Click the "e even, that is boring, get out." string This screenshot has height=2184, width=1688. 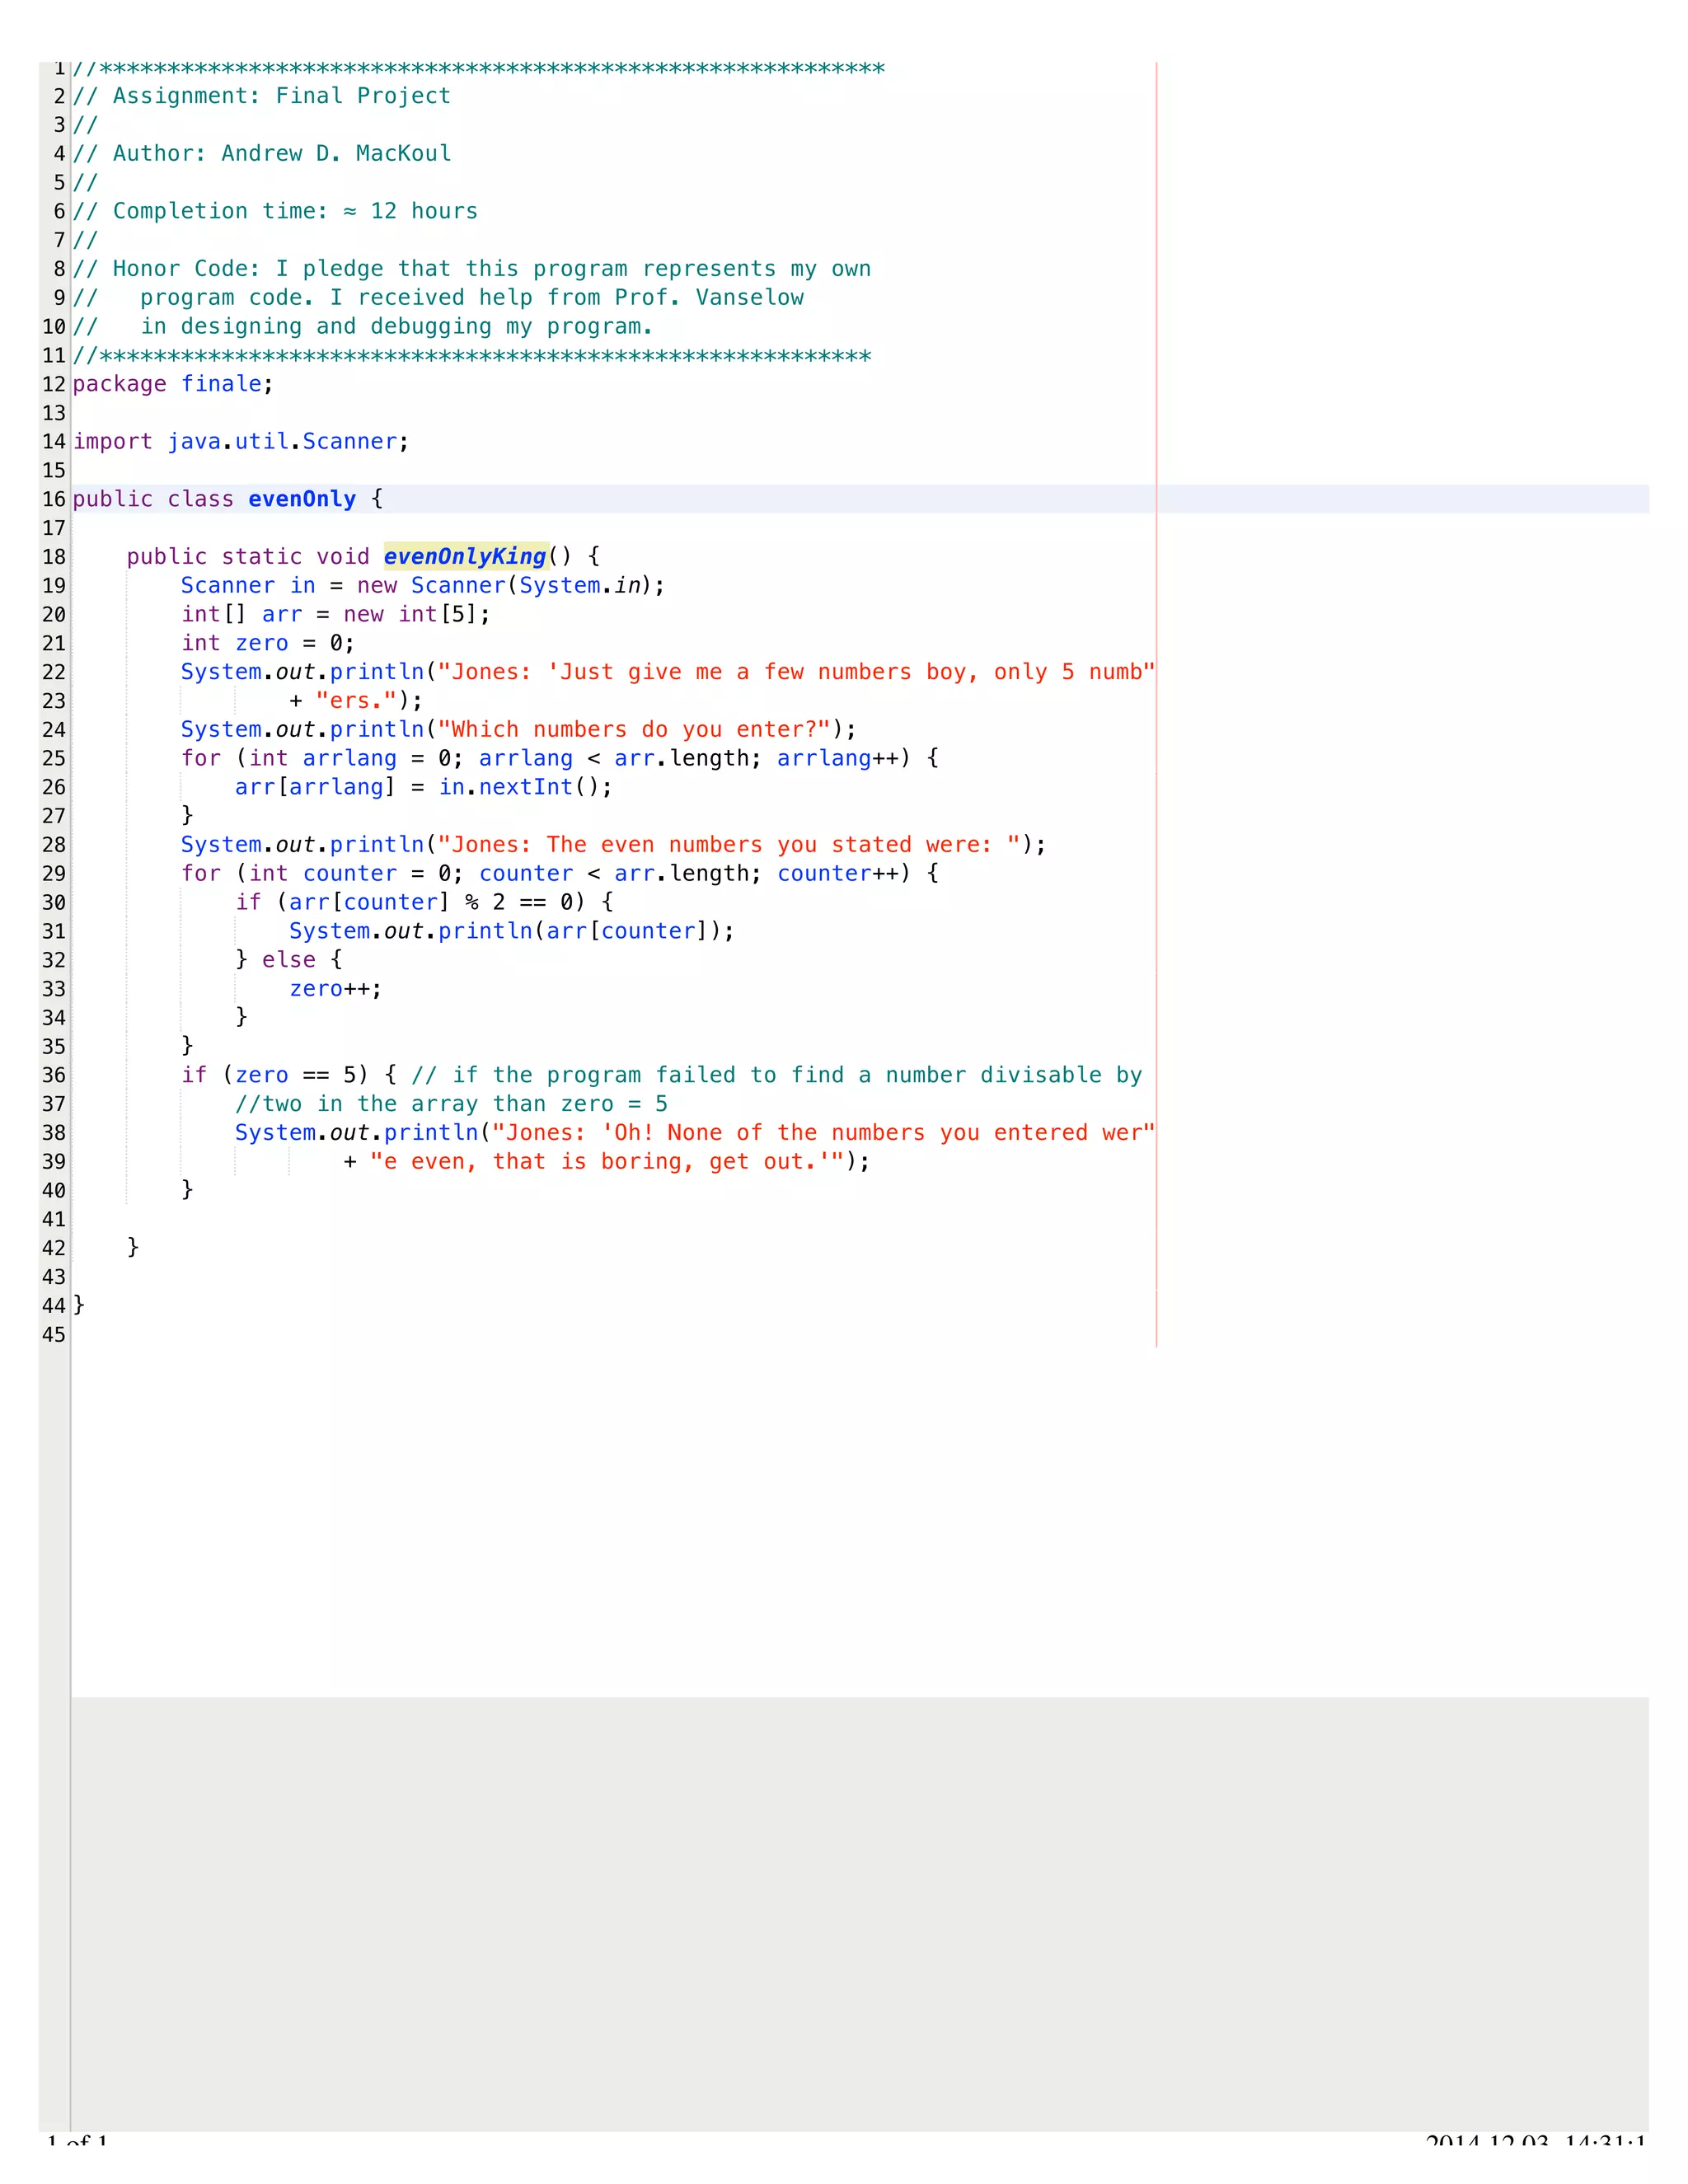[x=607, y=1162]
